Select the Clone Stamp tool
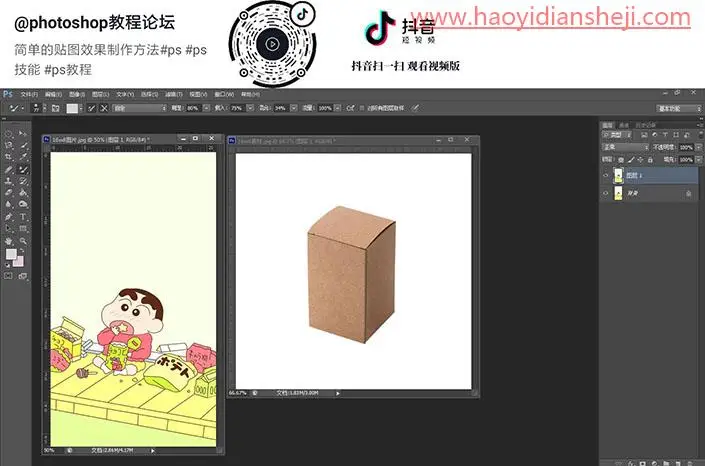The width and height of the screenshot is (705, 466). (8, 181)
